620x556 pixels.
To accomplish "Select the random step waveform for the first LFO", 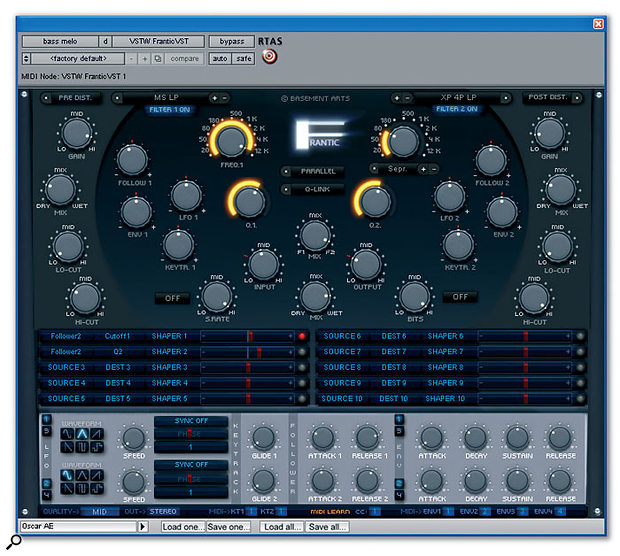I will (x=97, y=447).
